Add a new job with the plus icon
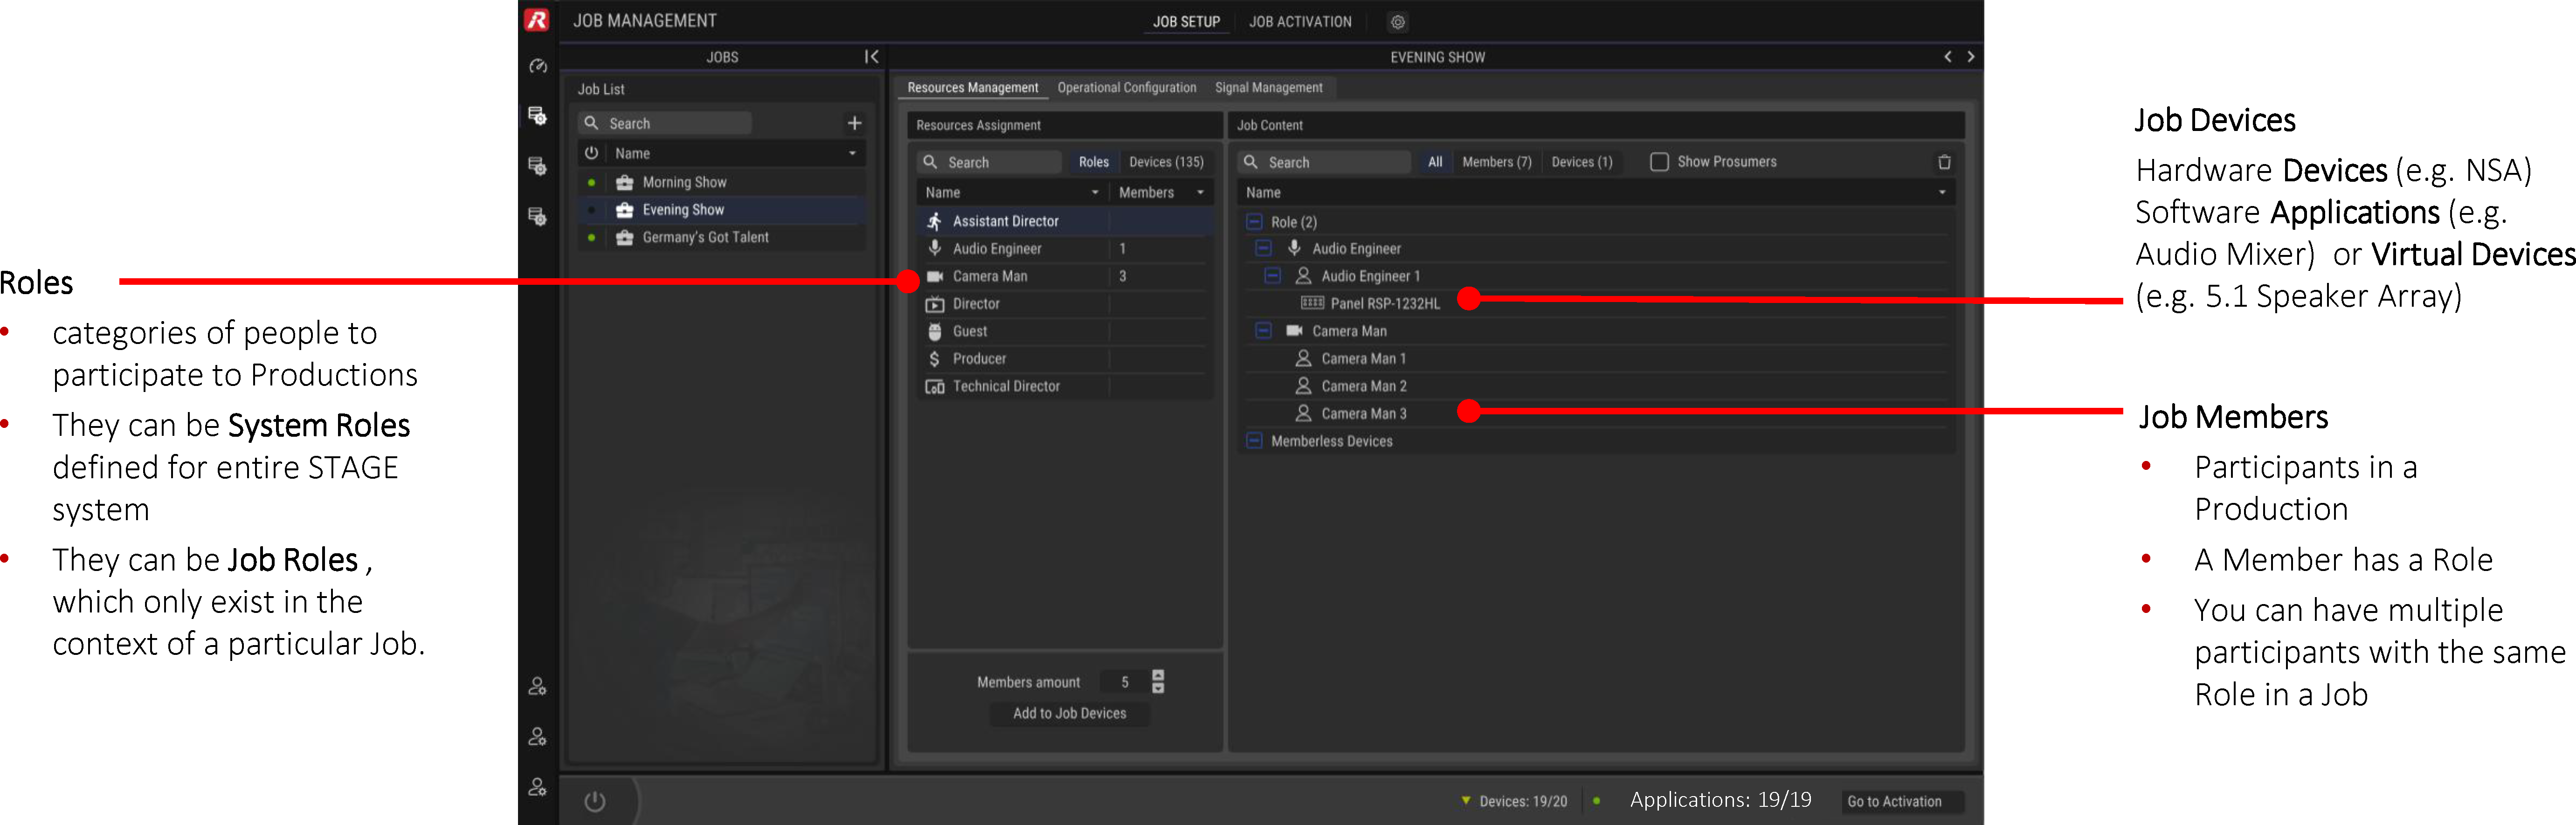This screenshot has height=825, width=2576. [854, 123]
